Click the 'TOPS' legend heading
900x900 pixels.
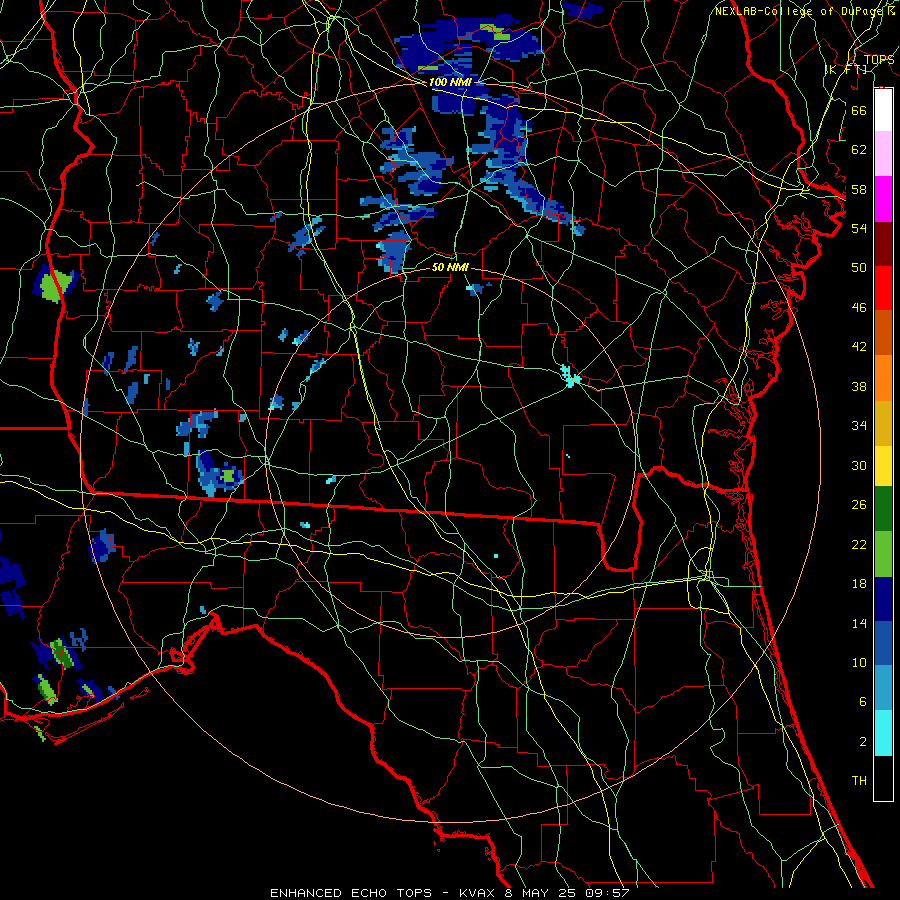879,59
